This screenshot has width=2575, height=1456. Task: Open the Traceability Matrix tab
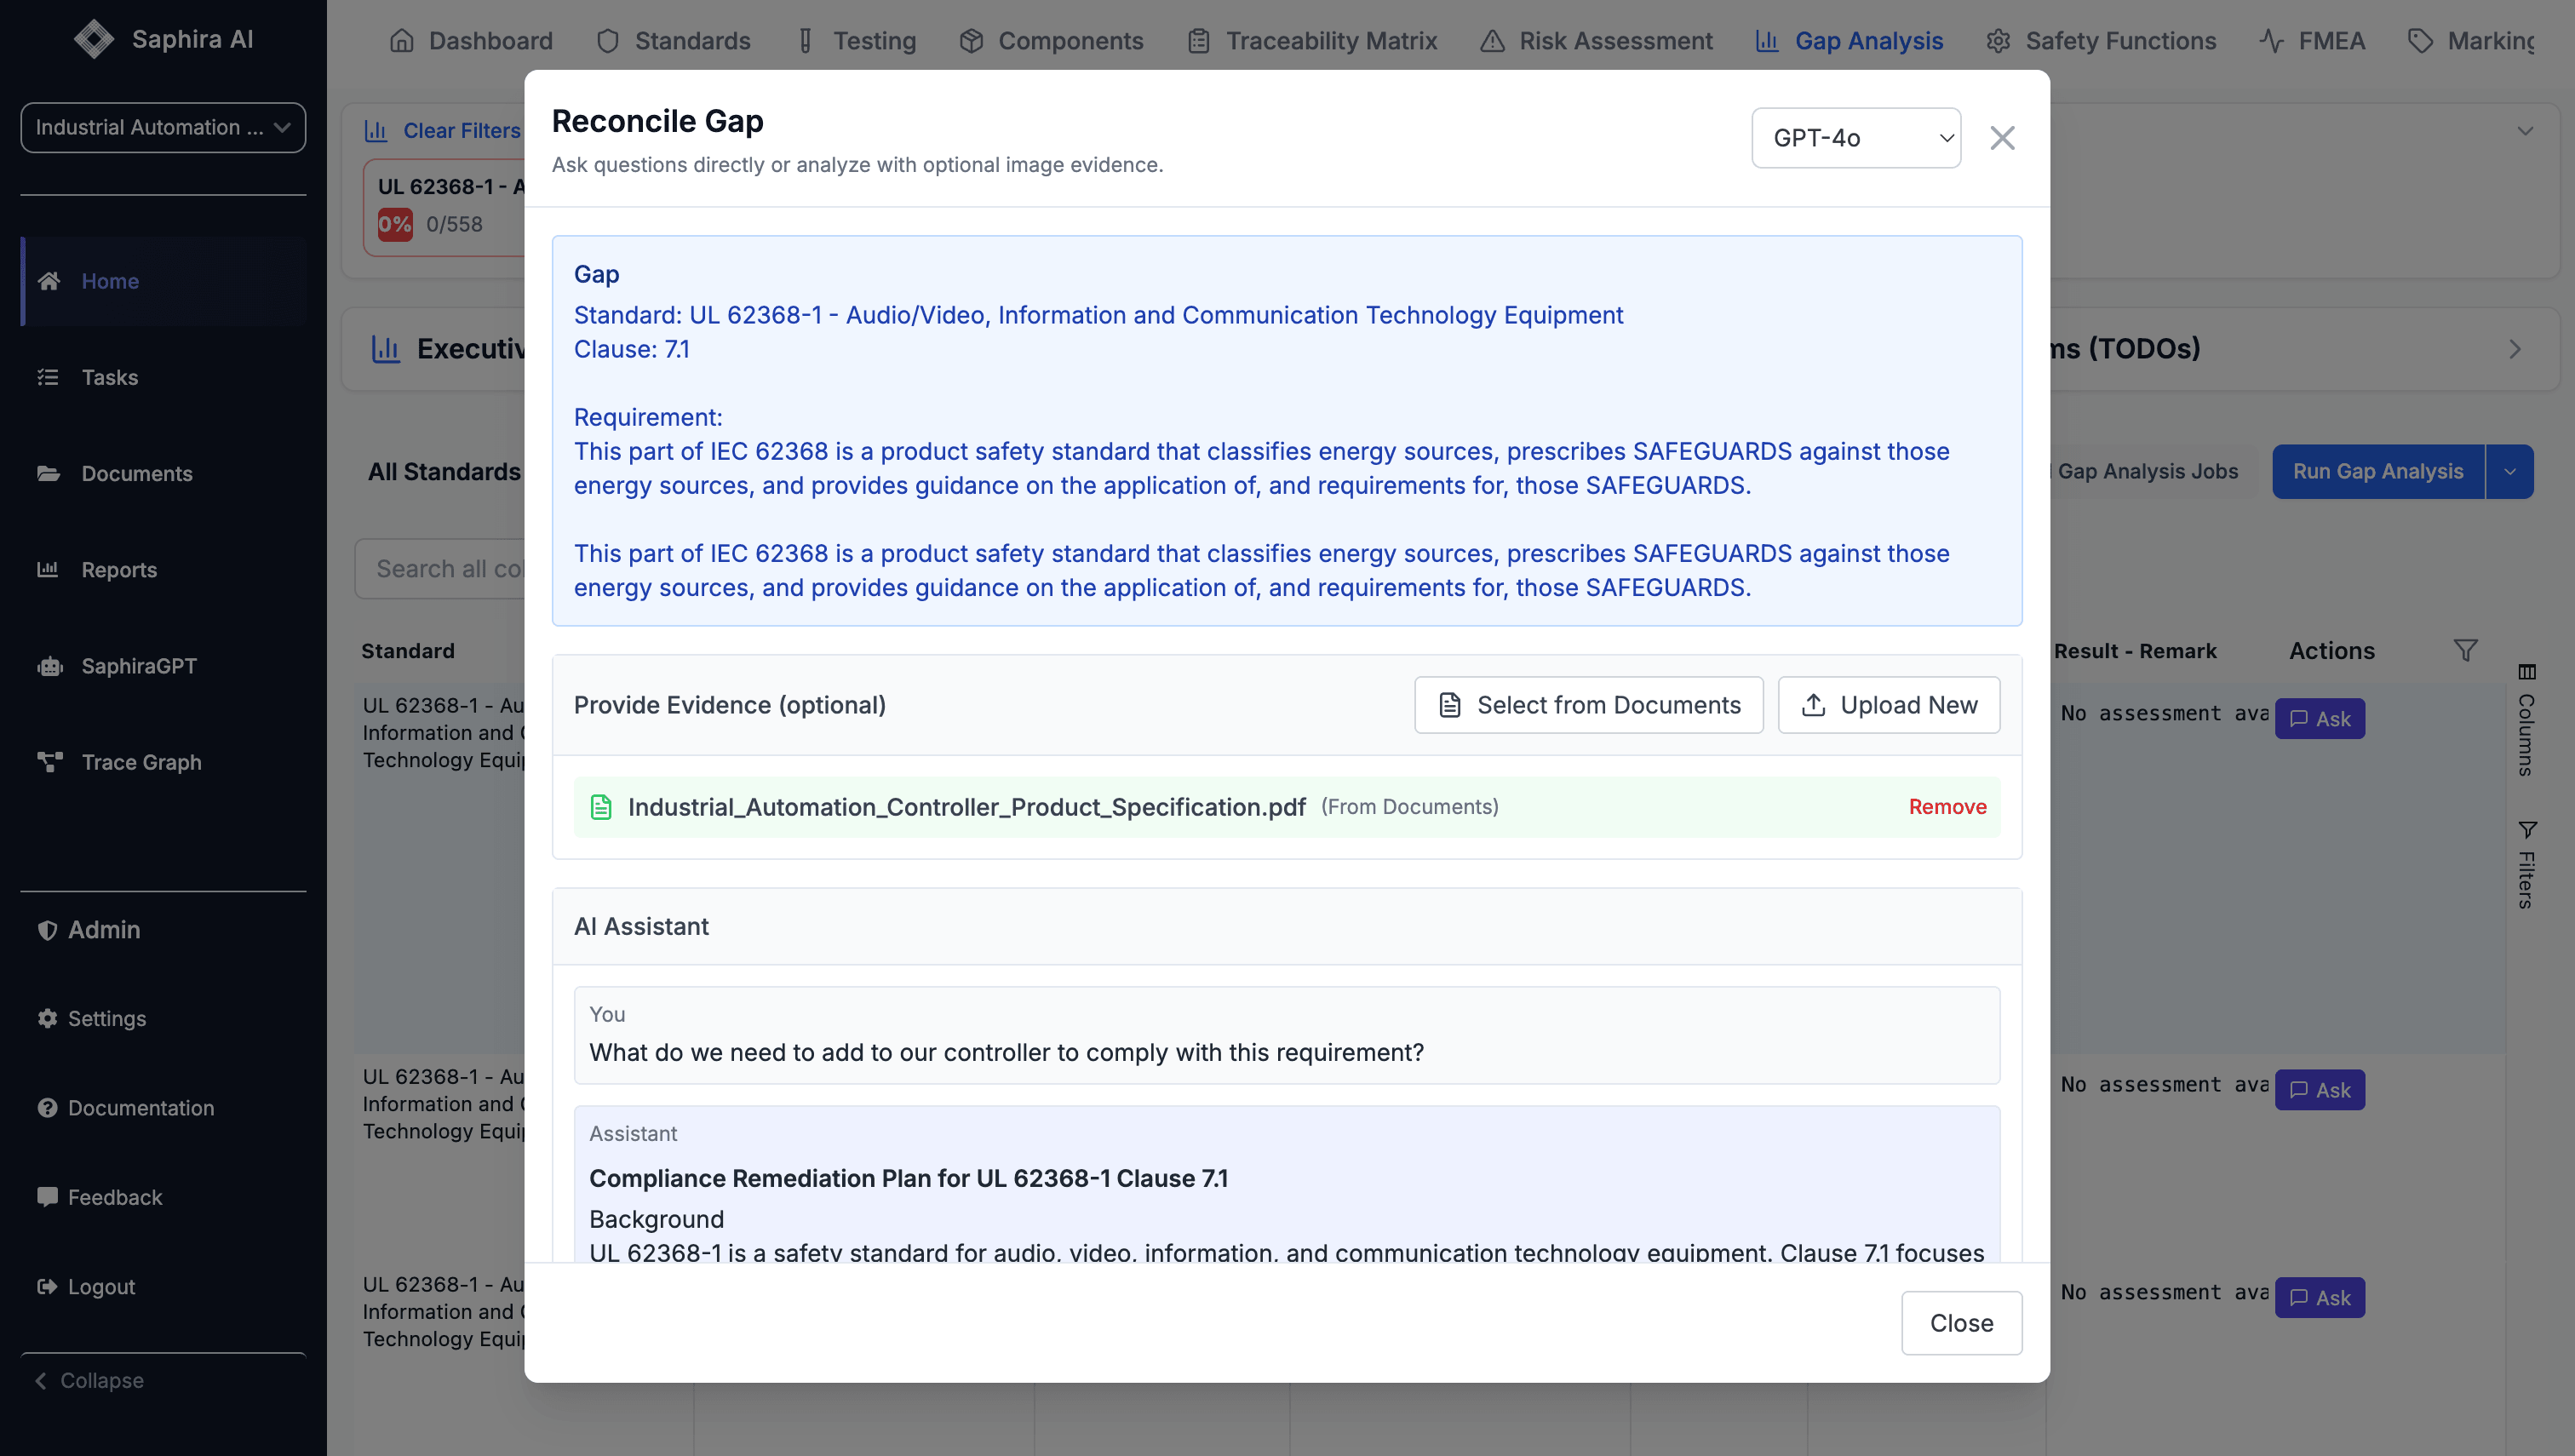[x=1312, y=41]
